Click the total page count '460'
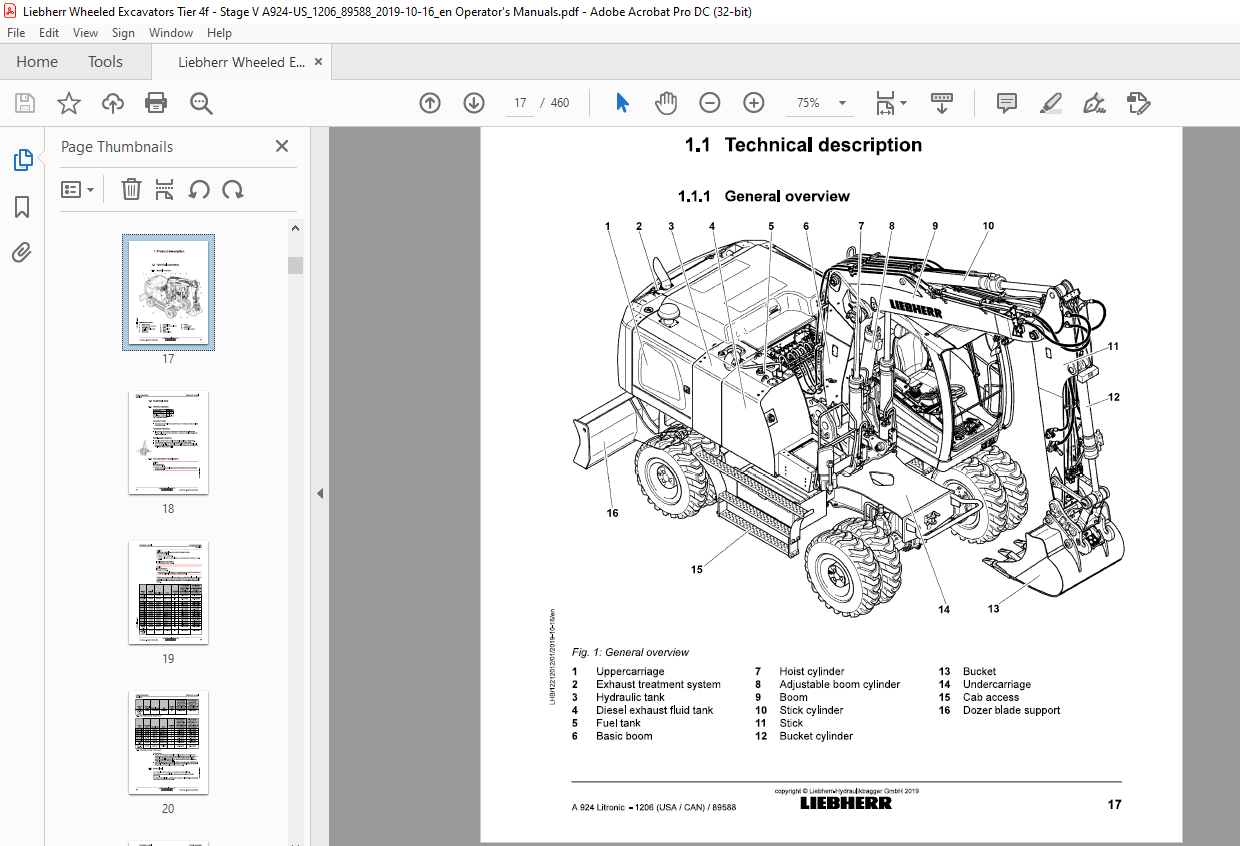 [560, 103]
